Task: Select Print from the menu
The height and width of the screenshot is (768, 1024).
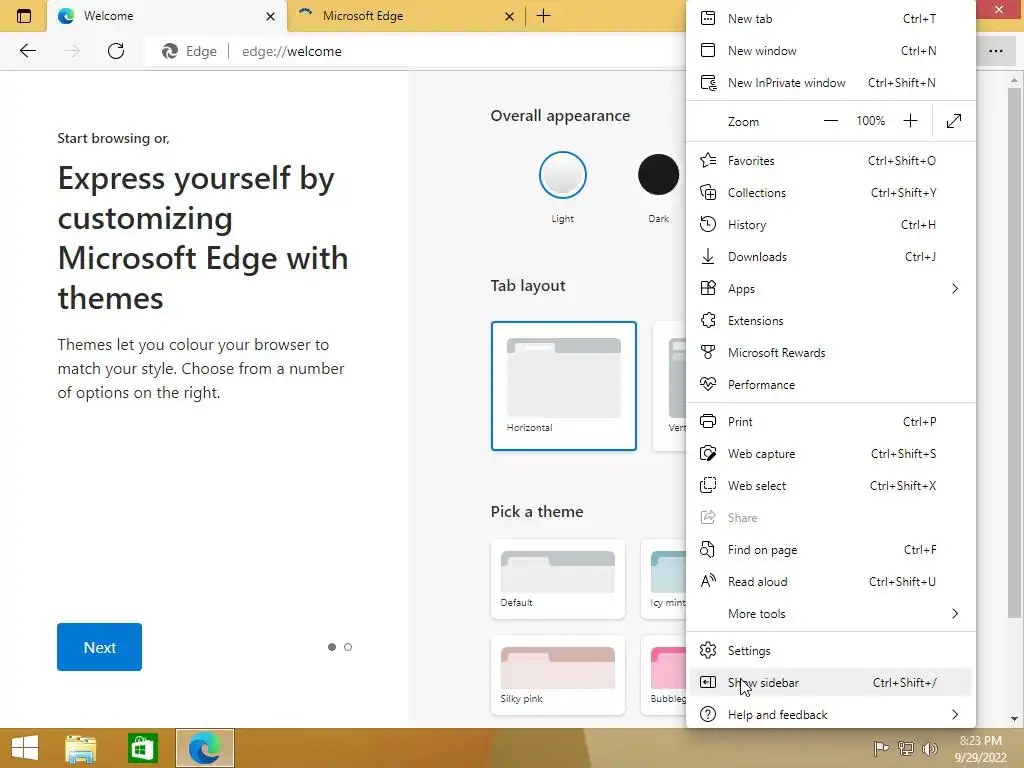Action: pos(831,421)
